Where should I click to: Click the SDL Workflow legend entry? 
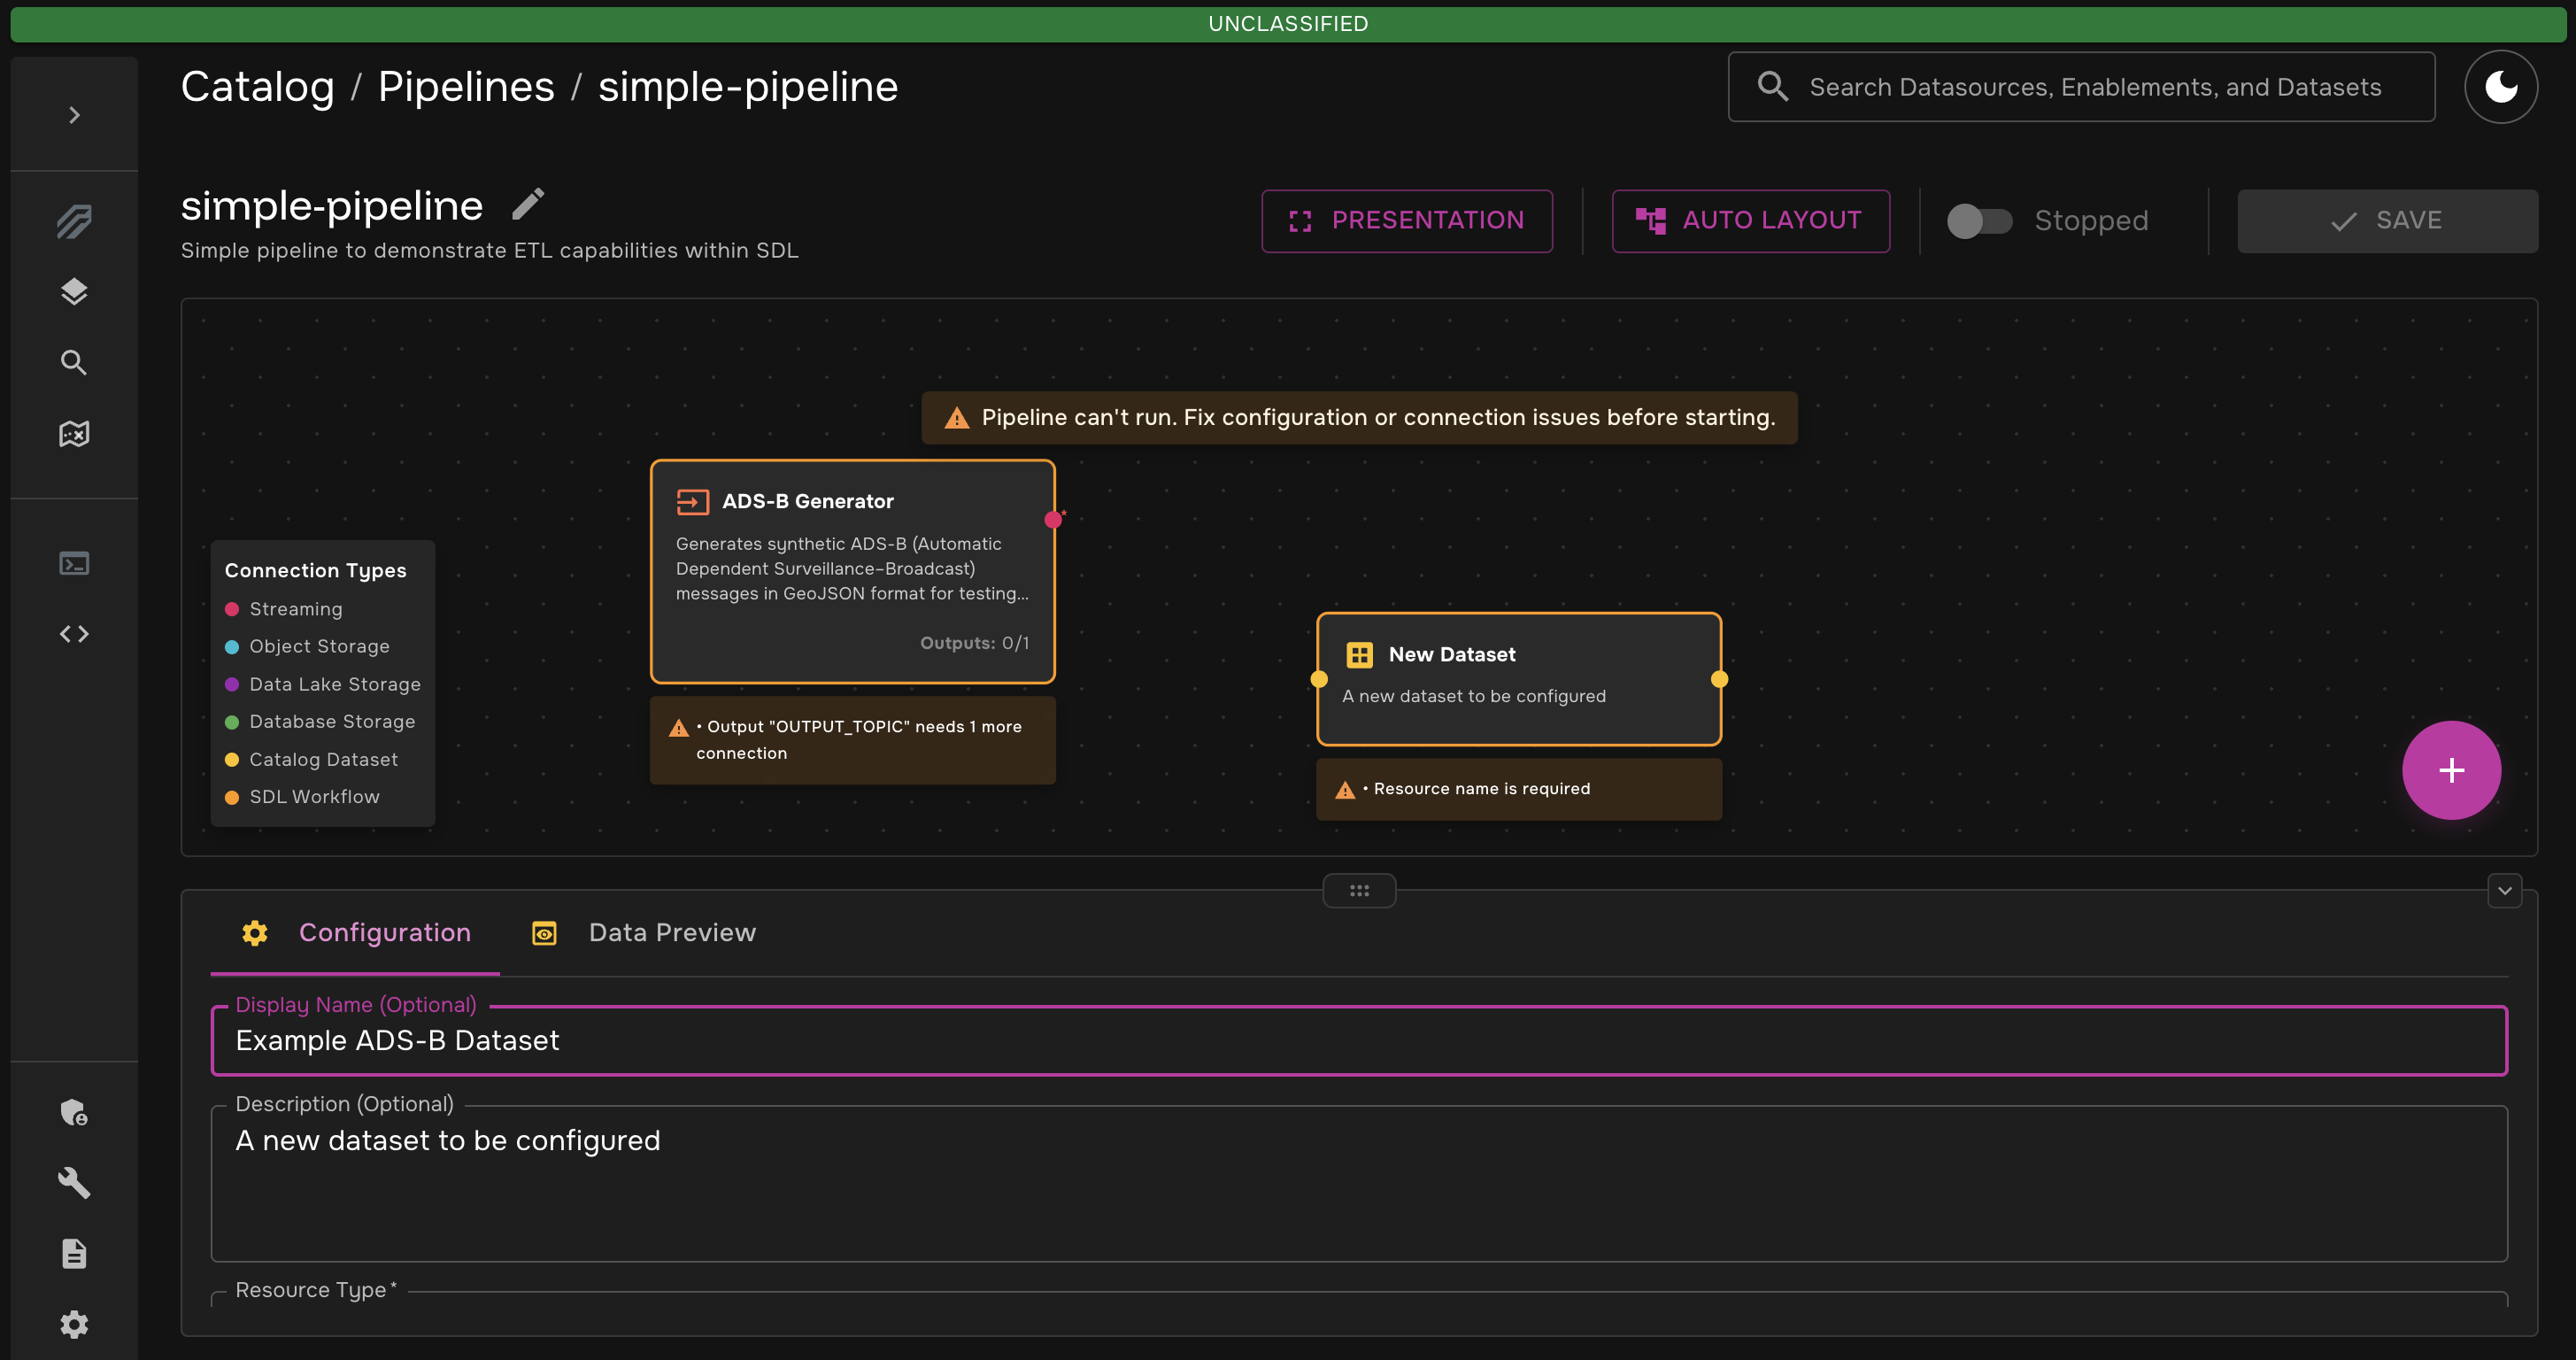302,797
